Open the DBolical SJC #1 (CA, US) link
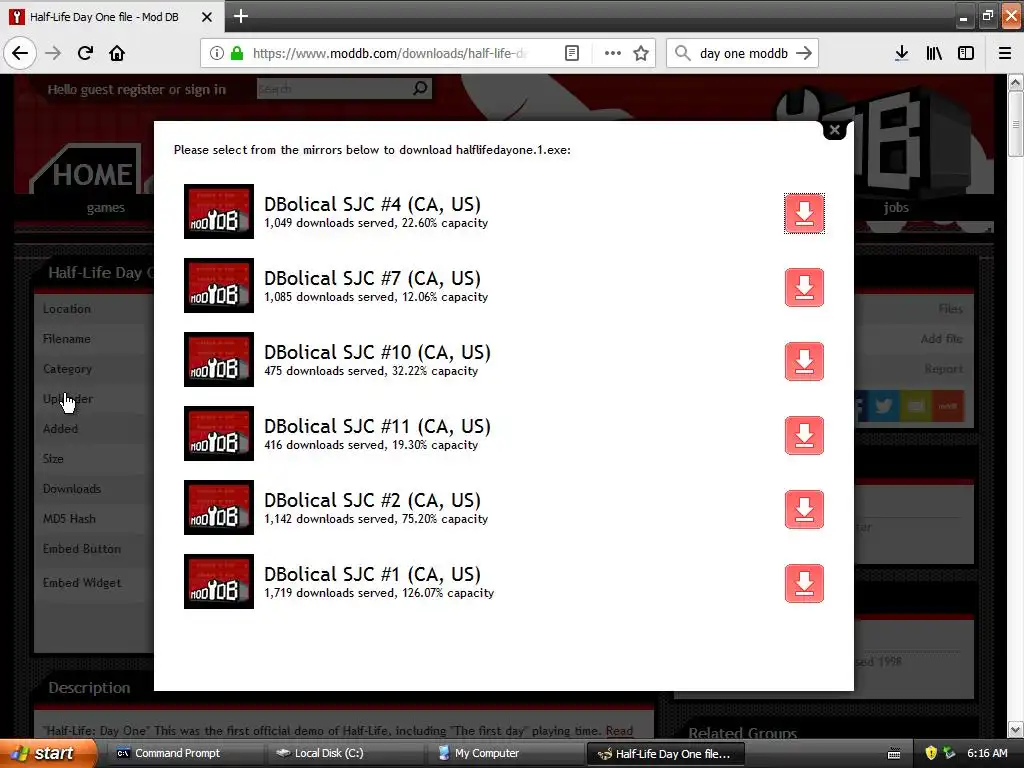 point(372,574)
